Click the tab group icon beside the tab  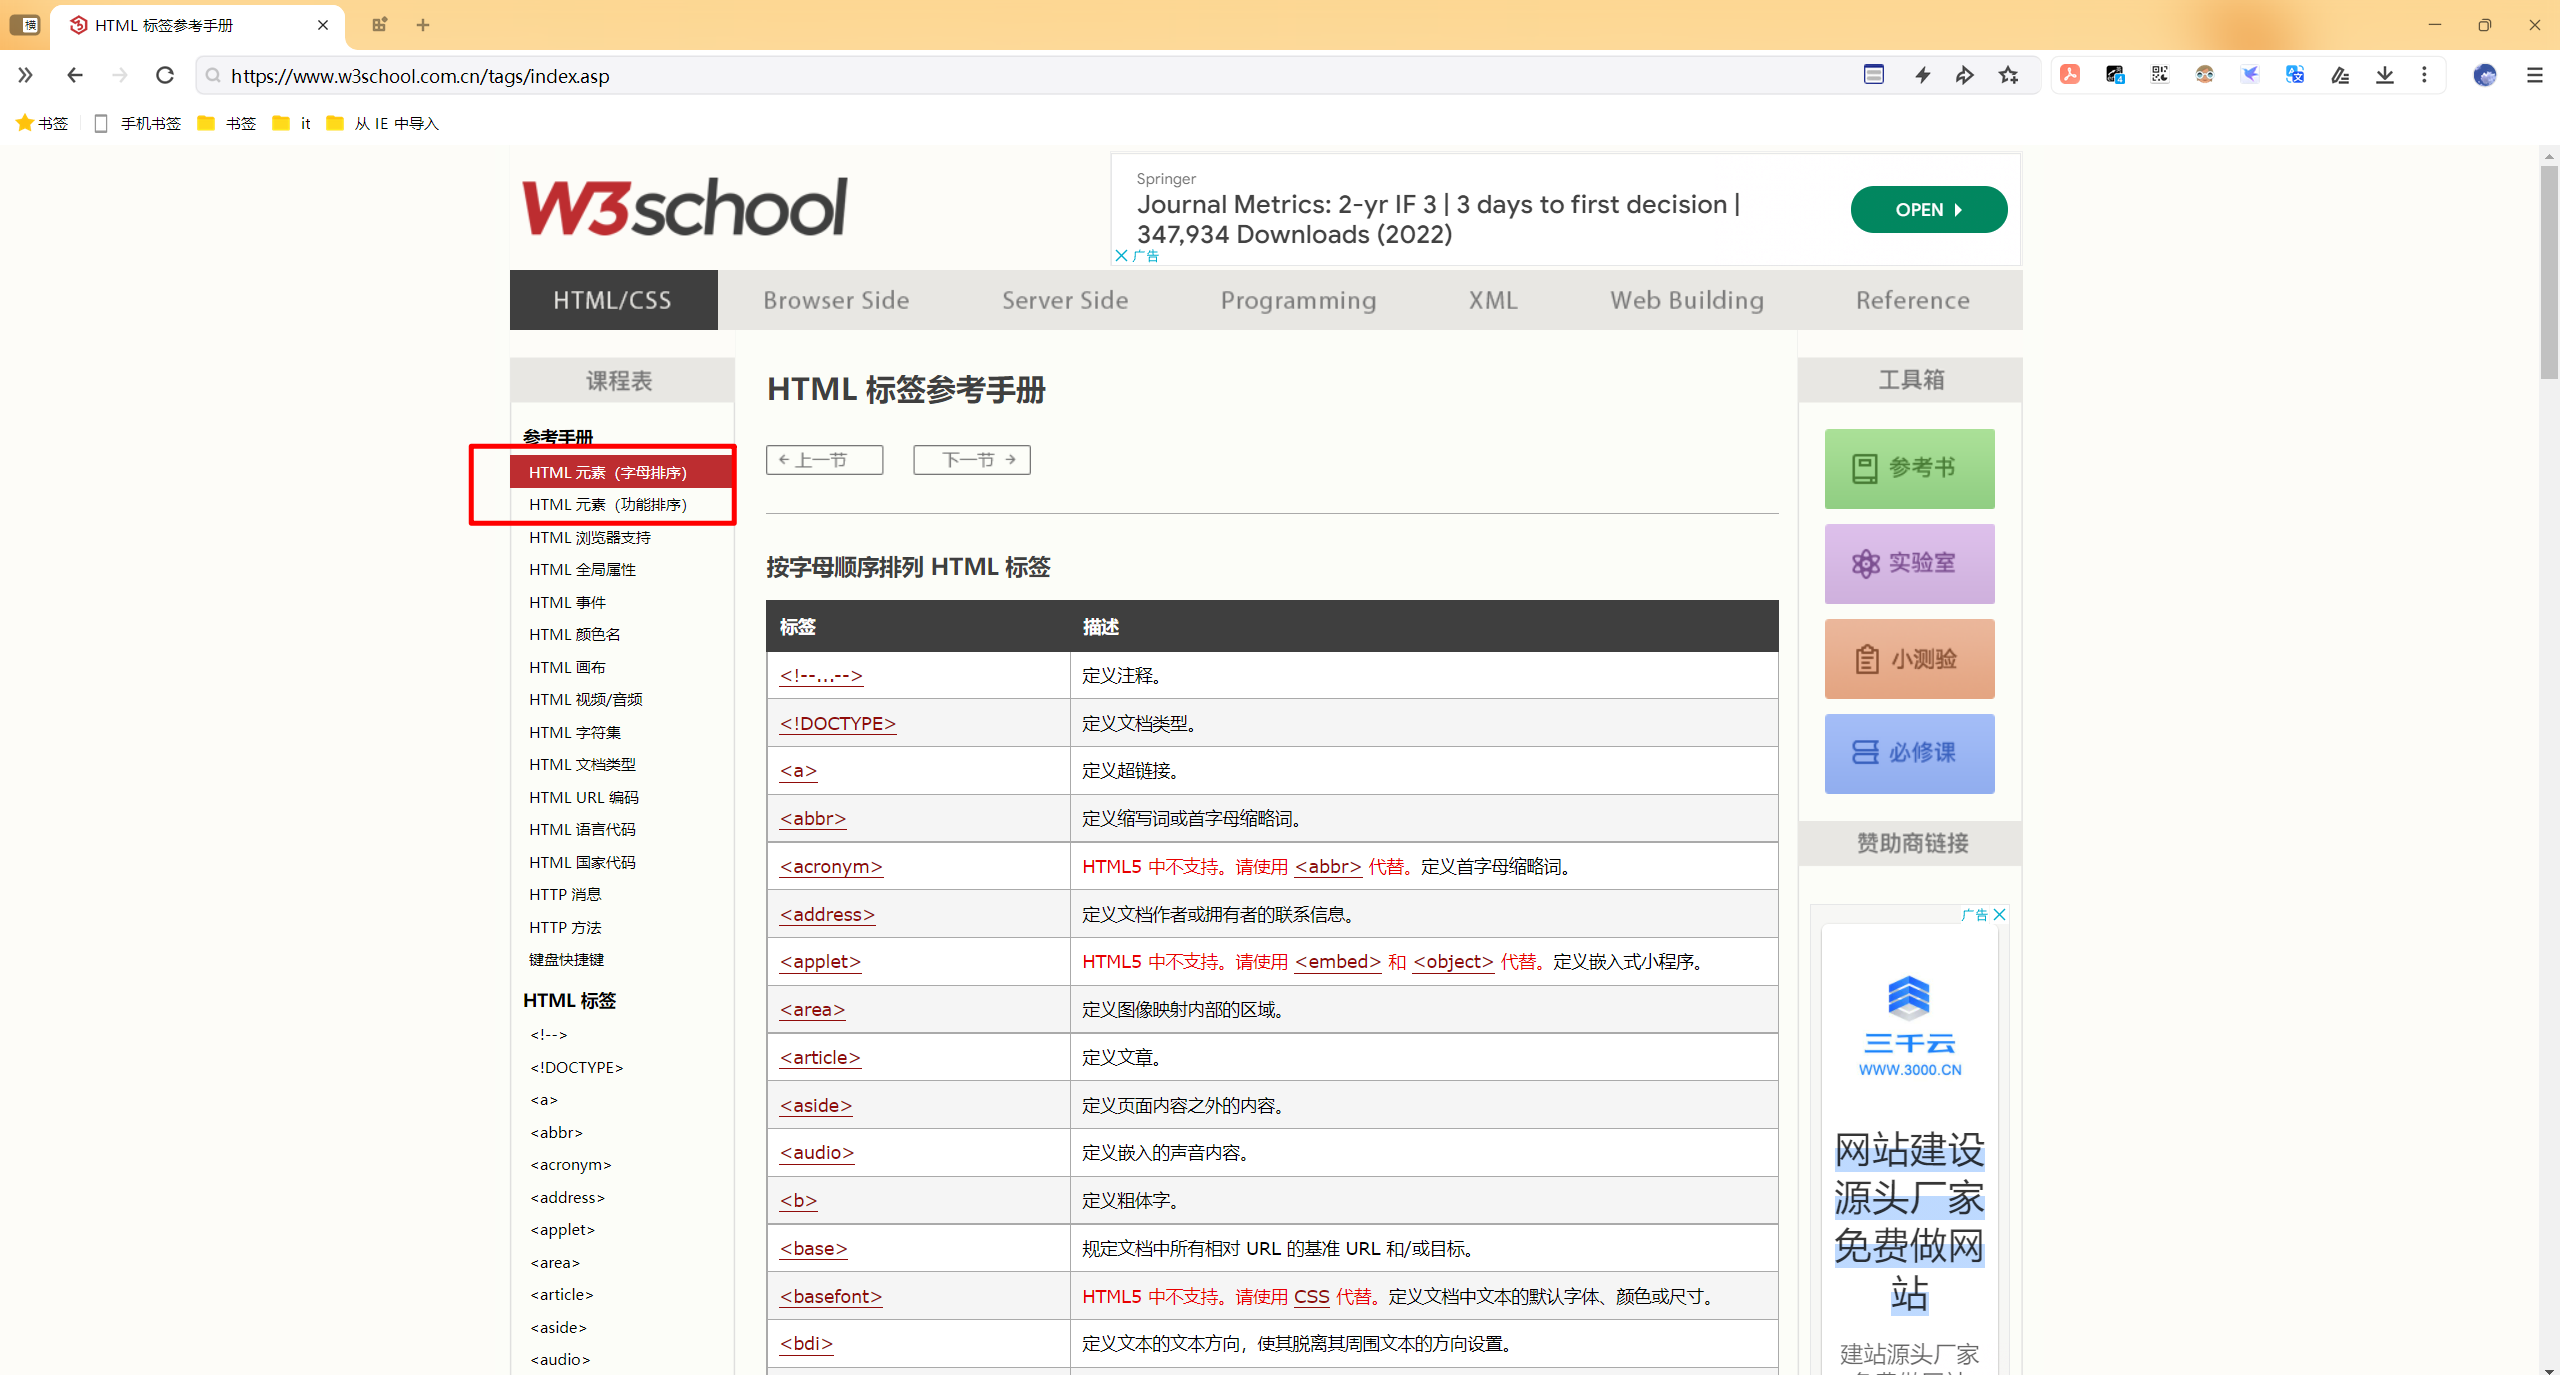click(x=379, y=25)
